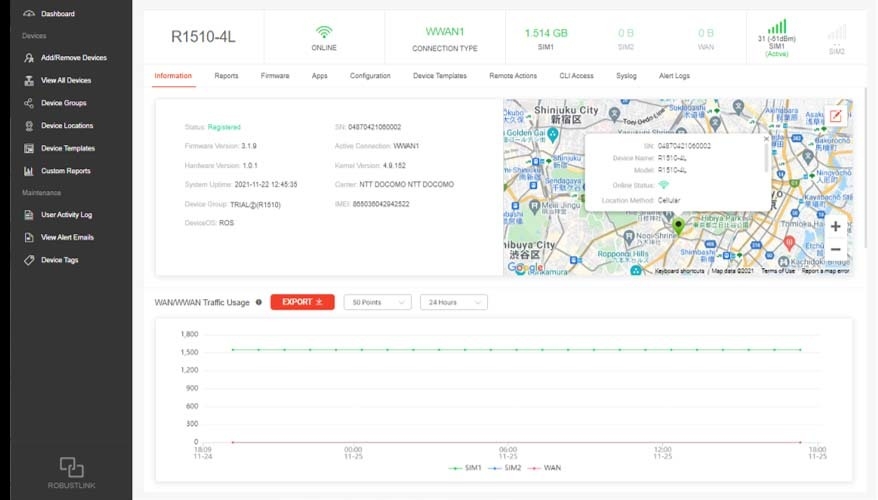
Task: Zoom out on the map
Action: 835,249
